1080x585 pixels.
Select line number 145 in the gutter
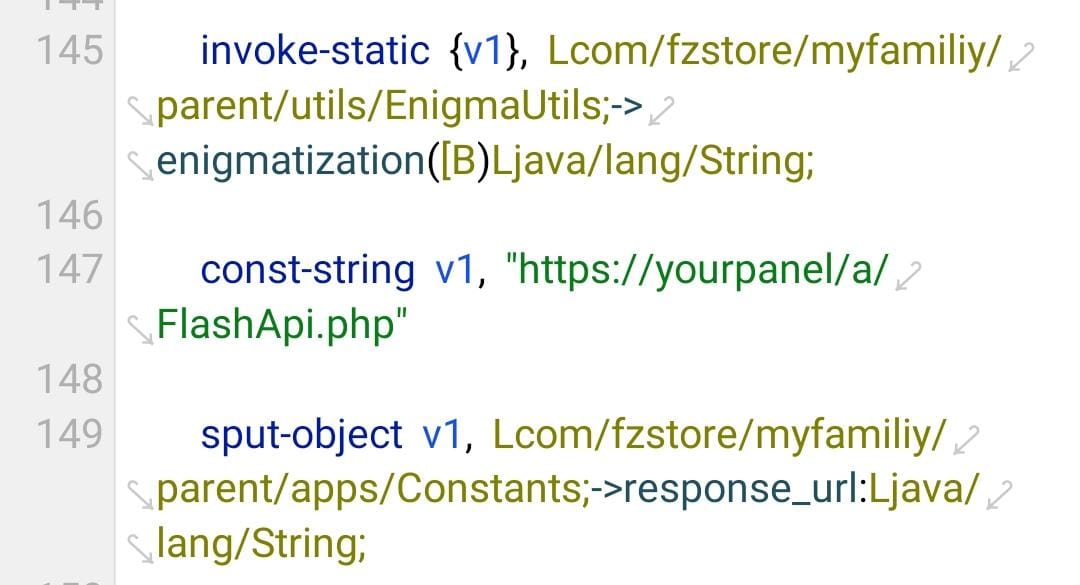pos(70,50)
